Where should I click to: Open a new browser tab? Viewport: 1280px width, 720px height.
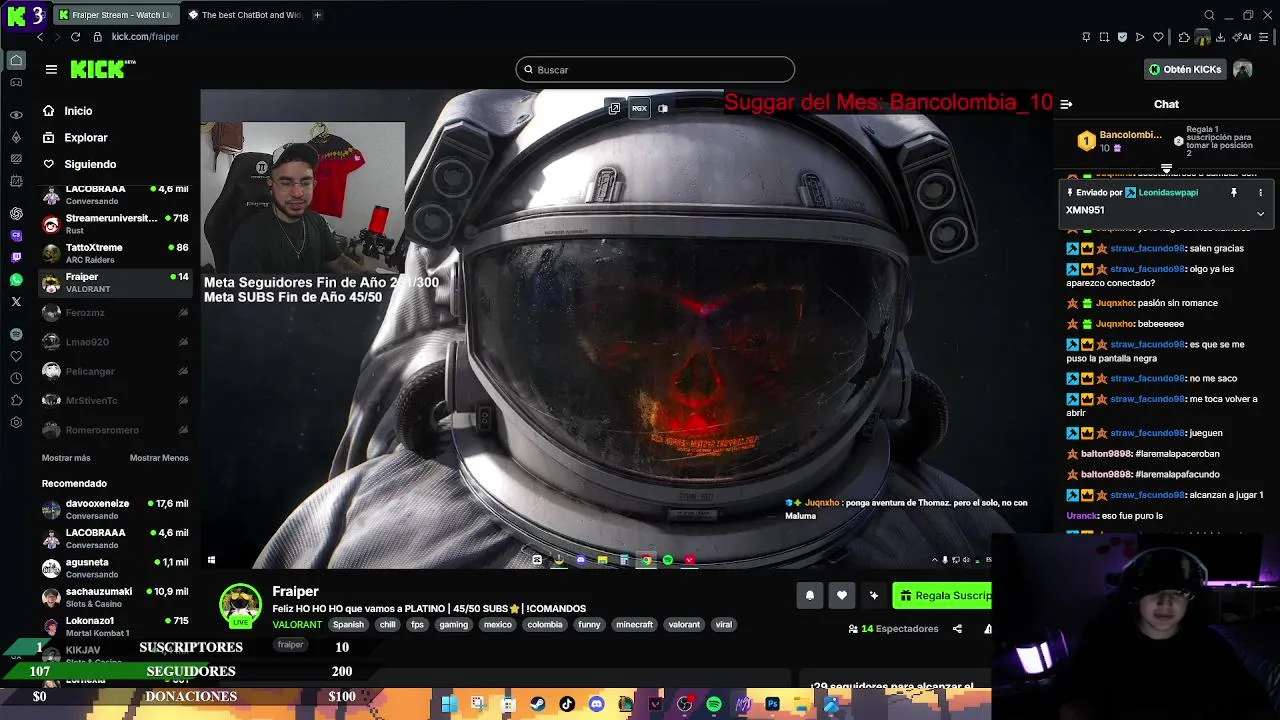tap(317, 15)
